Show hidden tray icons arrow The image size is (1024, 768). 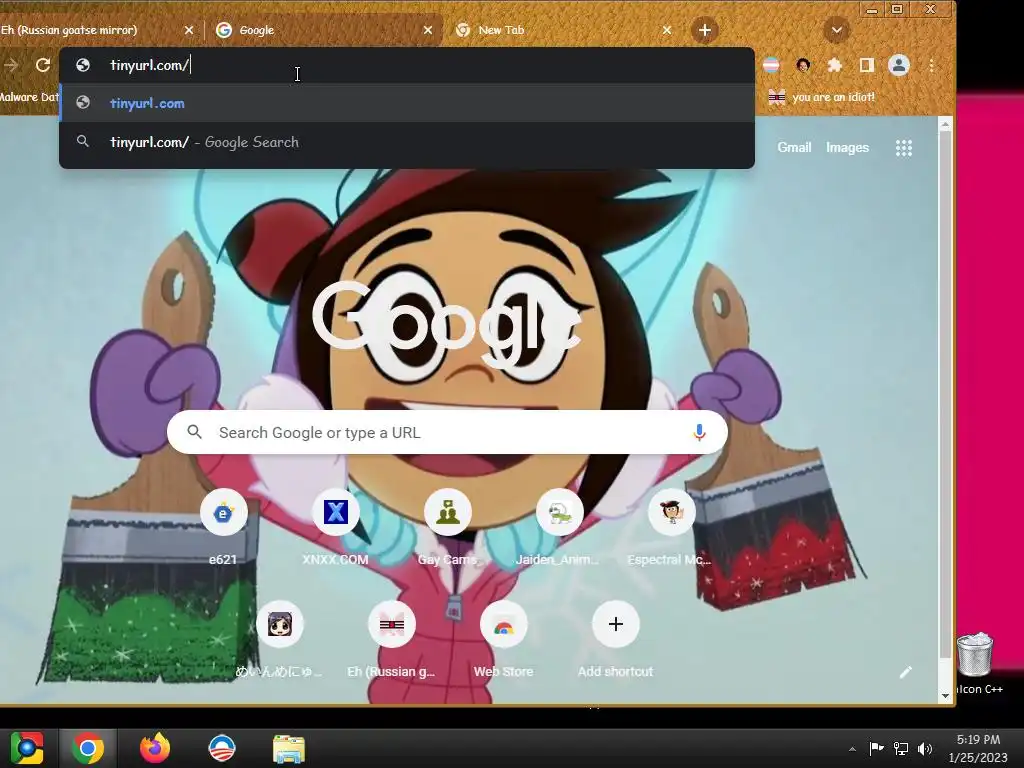pos(852,749)
